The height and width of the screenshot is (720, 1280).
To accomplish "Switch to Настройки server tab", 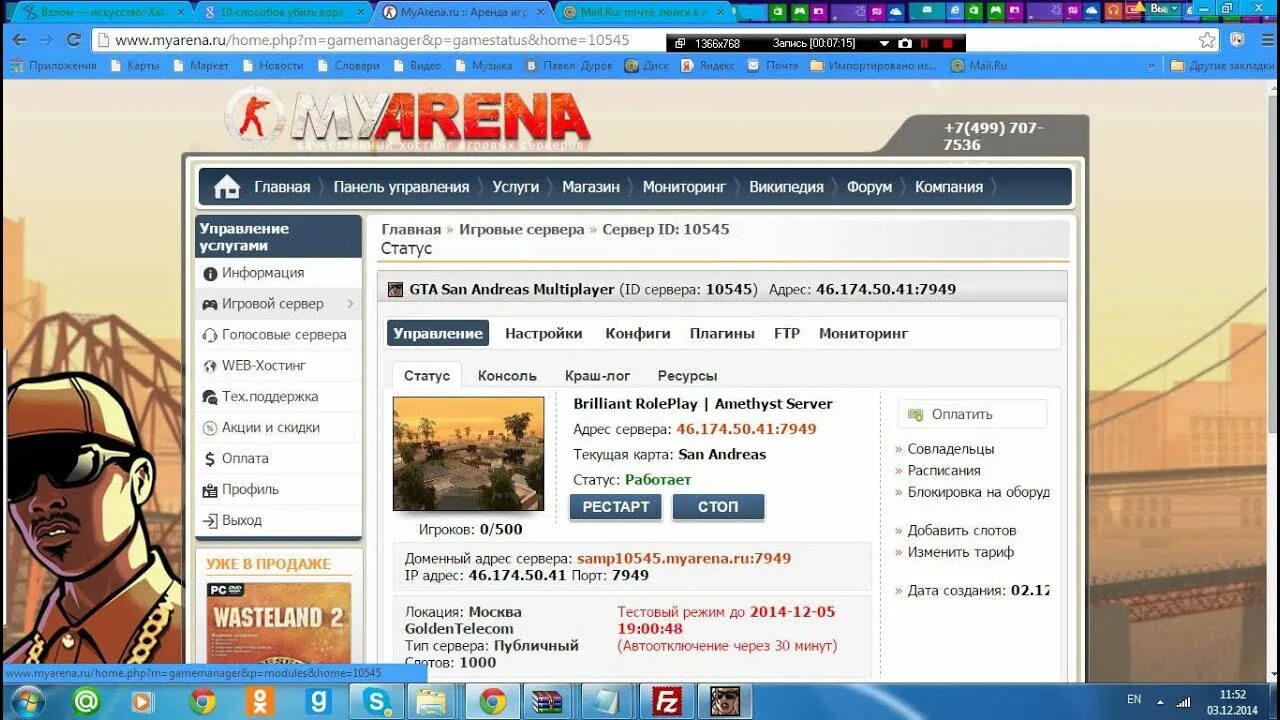I will 544,334.
